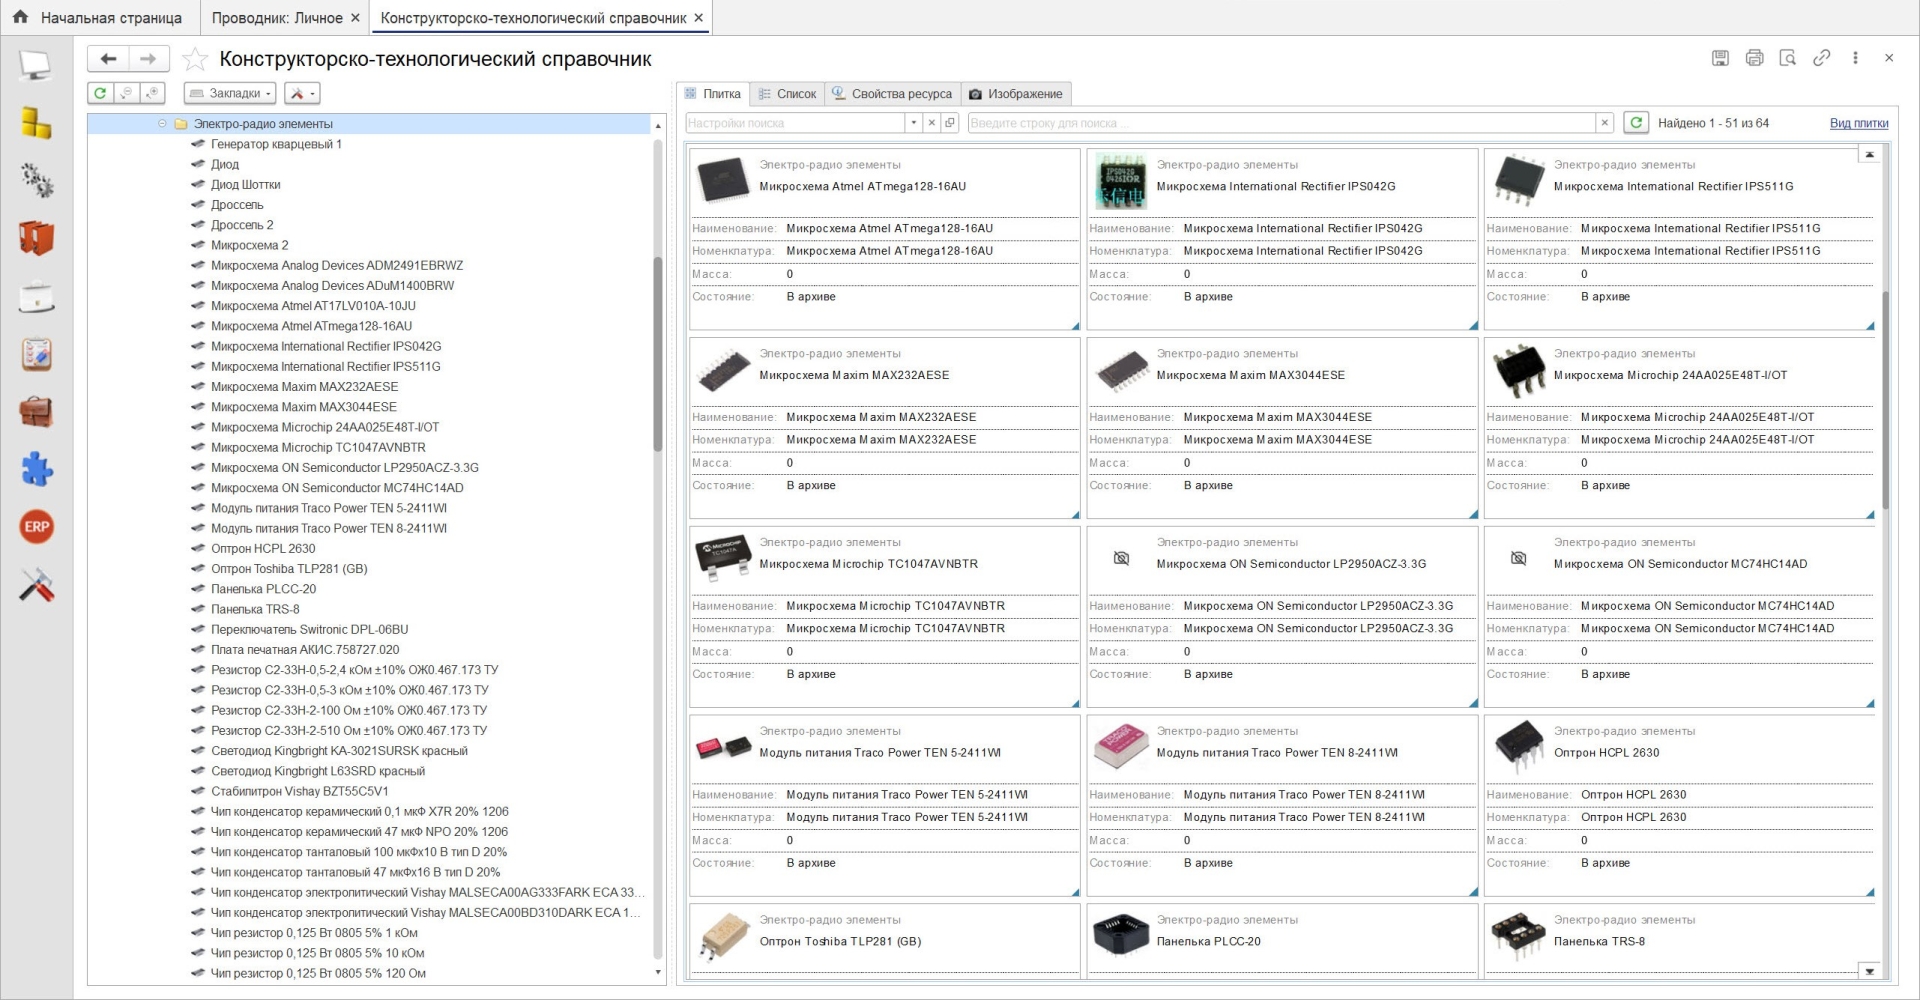Open the Свойства ресурса tab
Screen dimensions: 1920x1000
(x=892, y=94)
